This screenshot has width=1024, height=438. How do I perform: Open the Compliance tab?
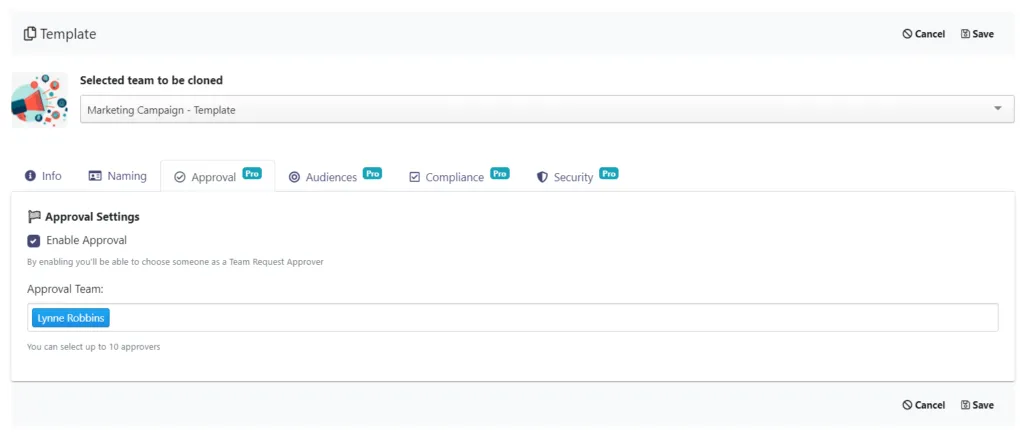coord(458,176)
